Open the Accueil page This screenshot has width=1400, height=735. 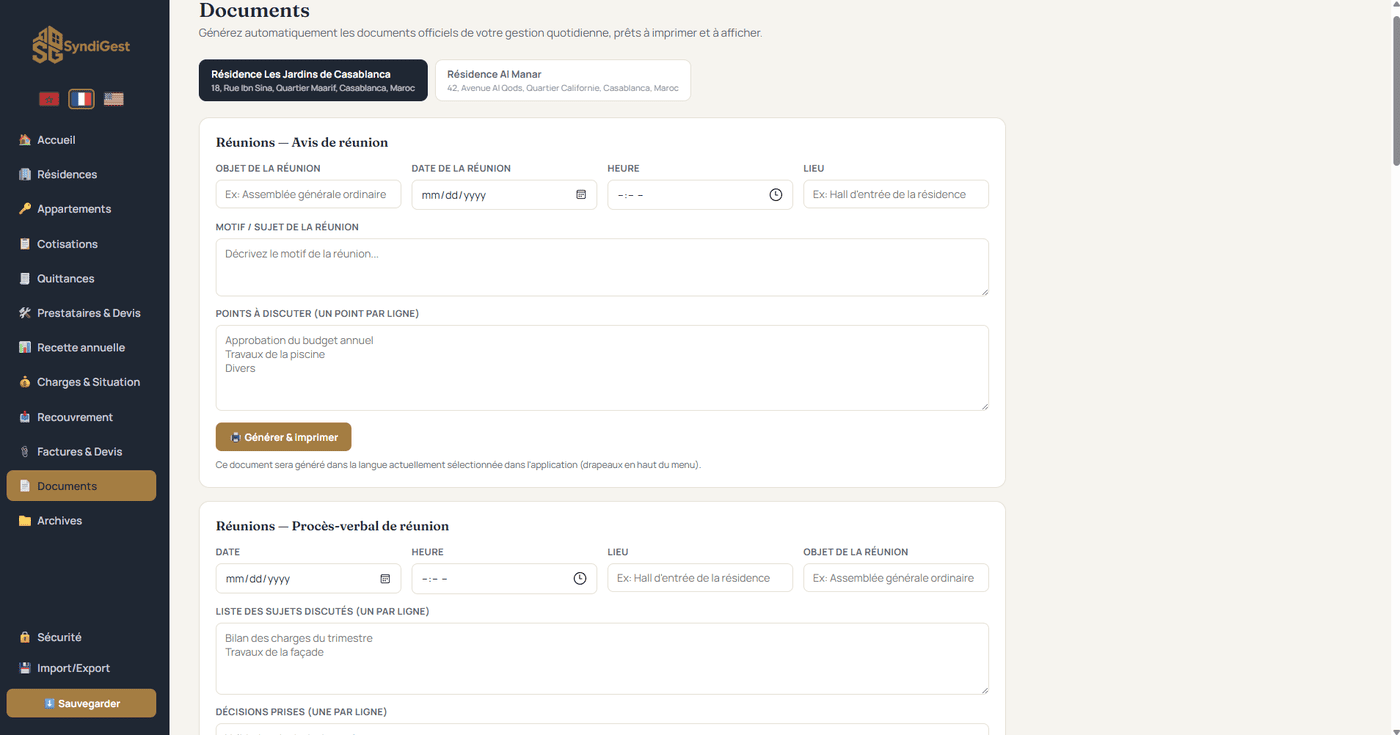pyautogui.click(x=81, y=140)
